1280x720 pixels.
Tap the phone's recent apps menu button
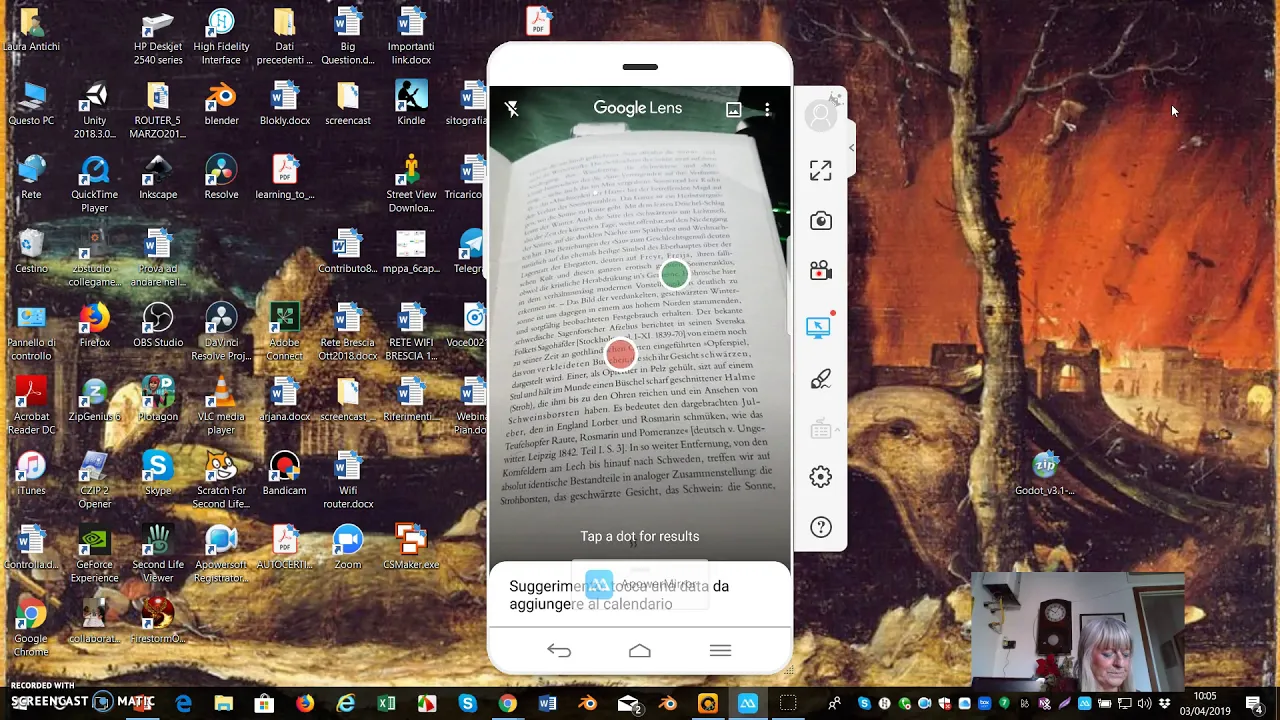click(x=720, y=651)
